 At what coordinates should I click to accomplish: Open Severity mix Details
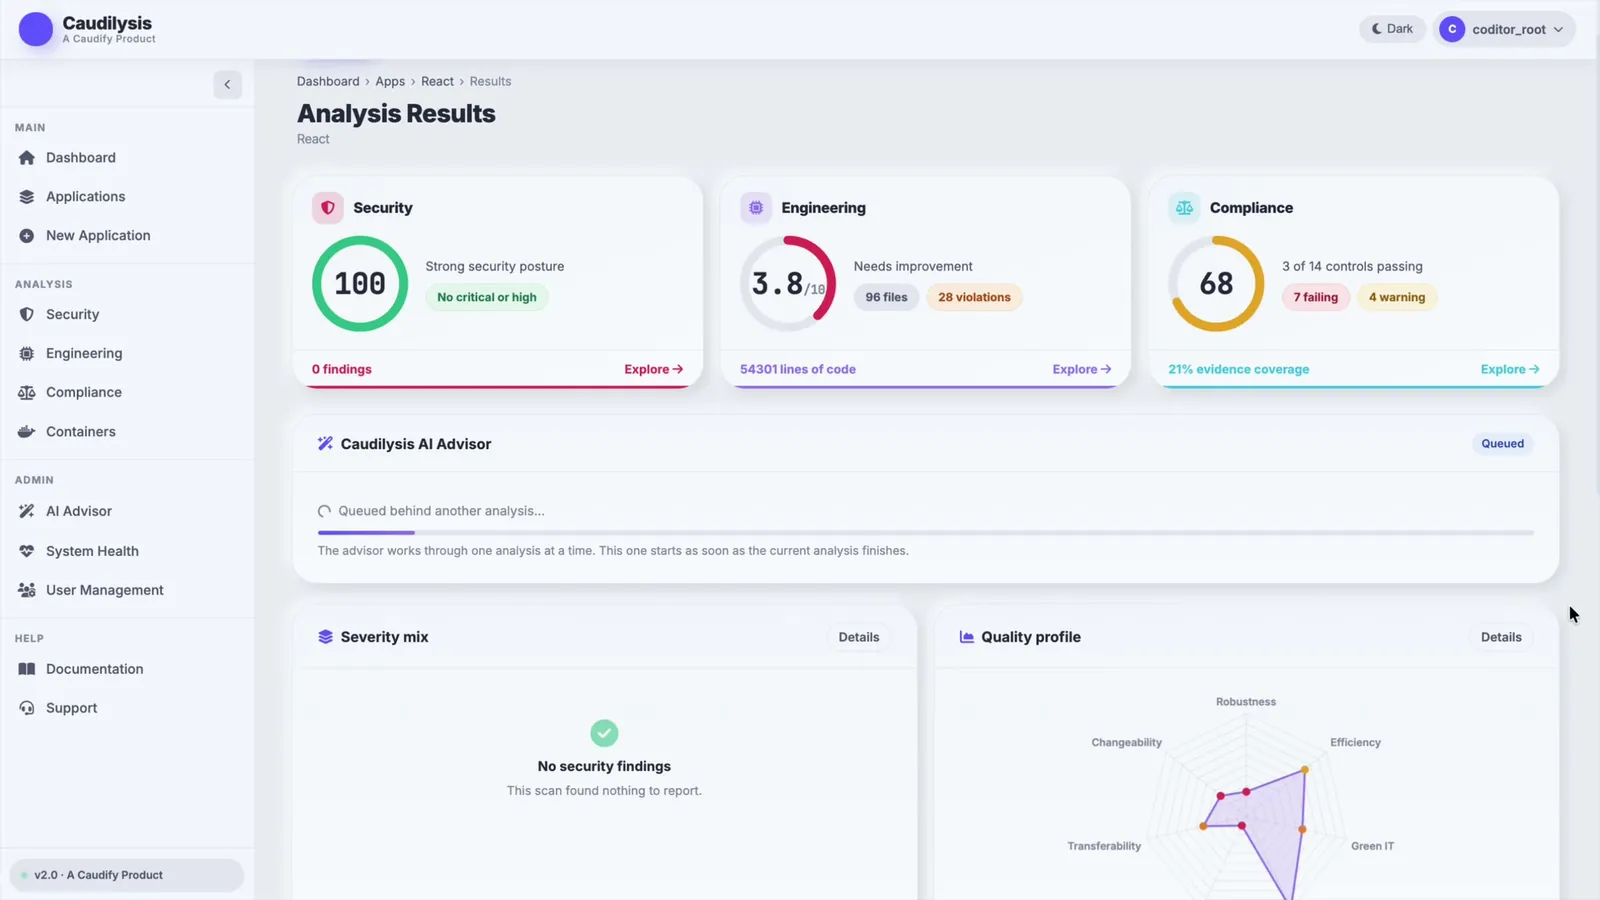[x=859, y=637]
